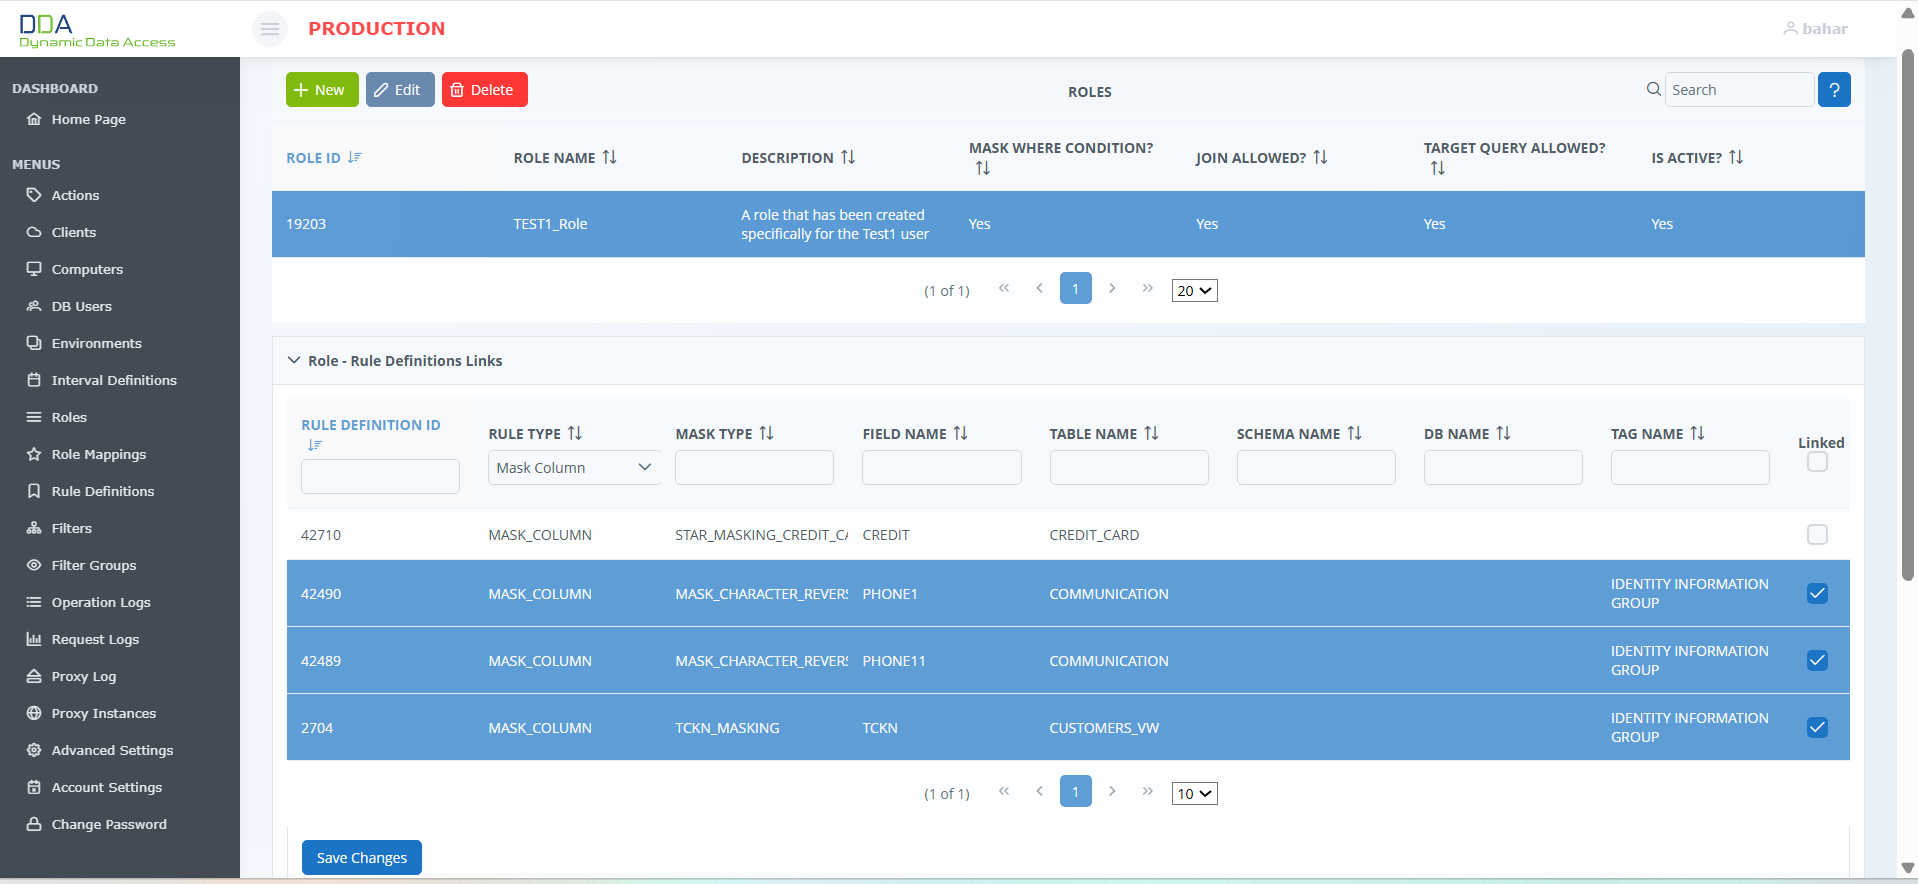The width and height of the screenshot is (1918, 884).
Task: Uncheck Linked box for rule 2704
Action: point(1817,728)
